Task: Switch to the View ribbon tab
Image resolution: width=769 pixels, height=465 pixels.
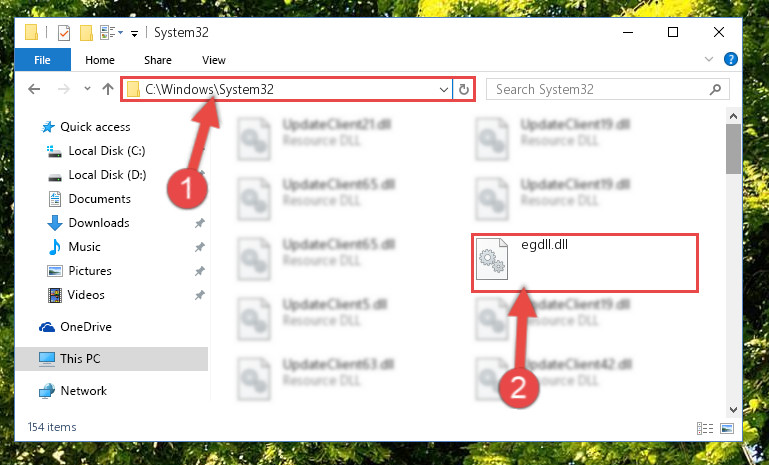Action: 214,60
